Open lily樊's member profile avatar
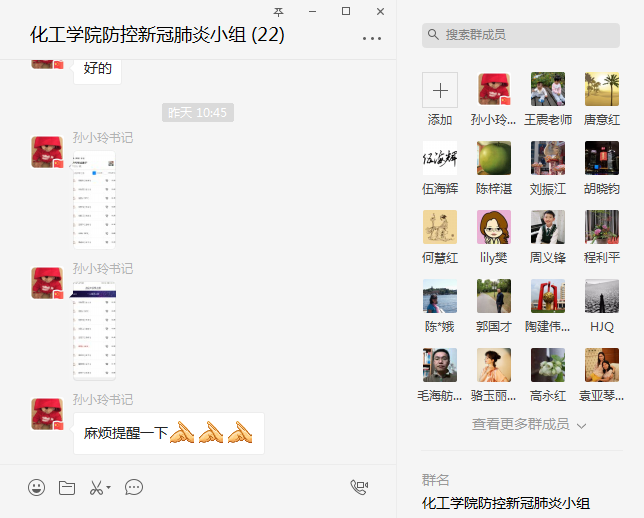 tap(494, 227)
